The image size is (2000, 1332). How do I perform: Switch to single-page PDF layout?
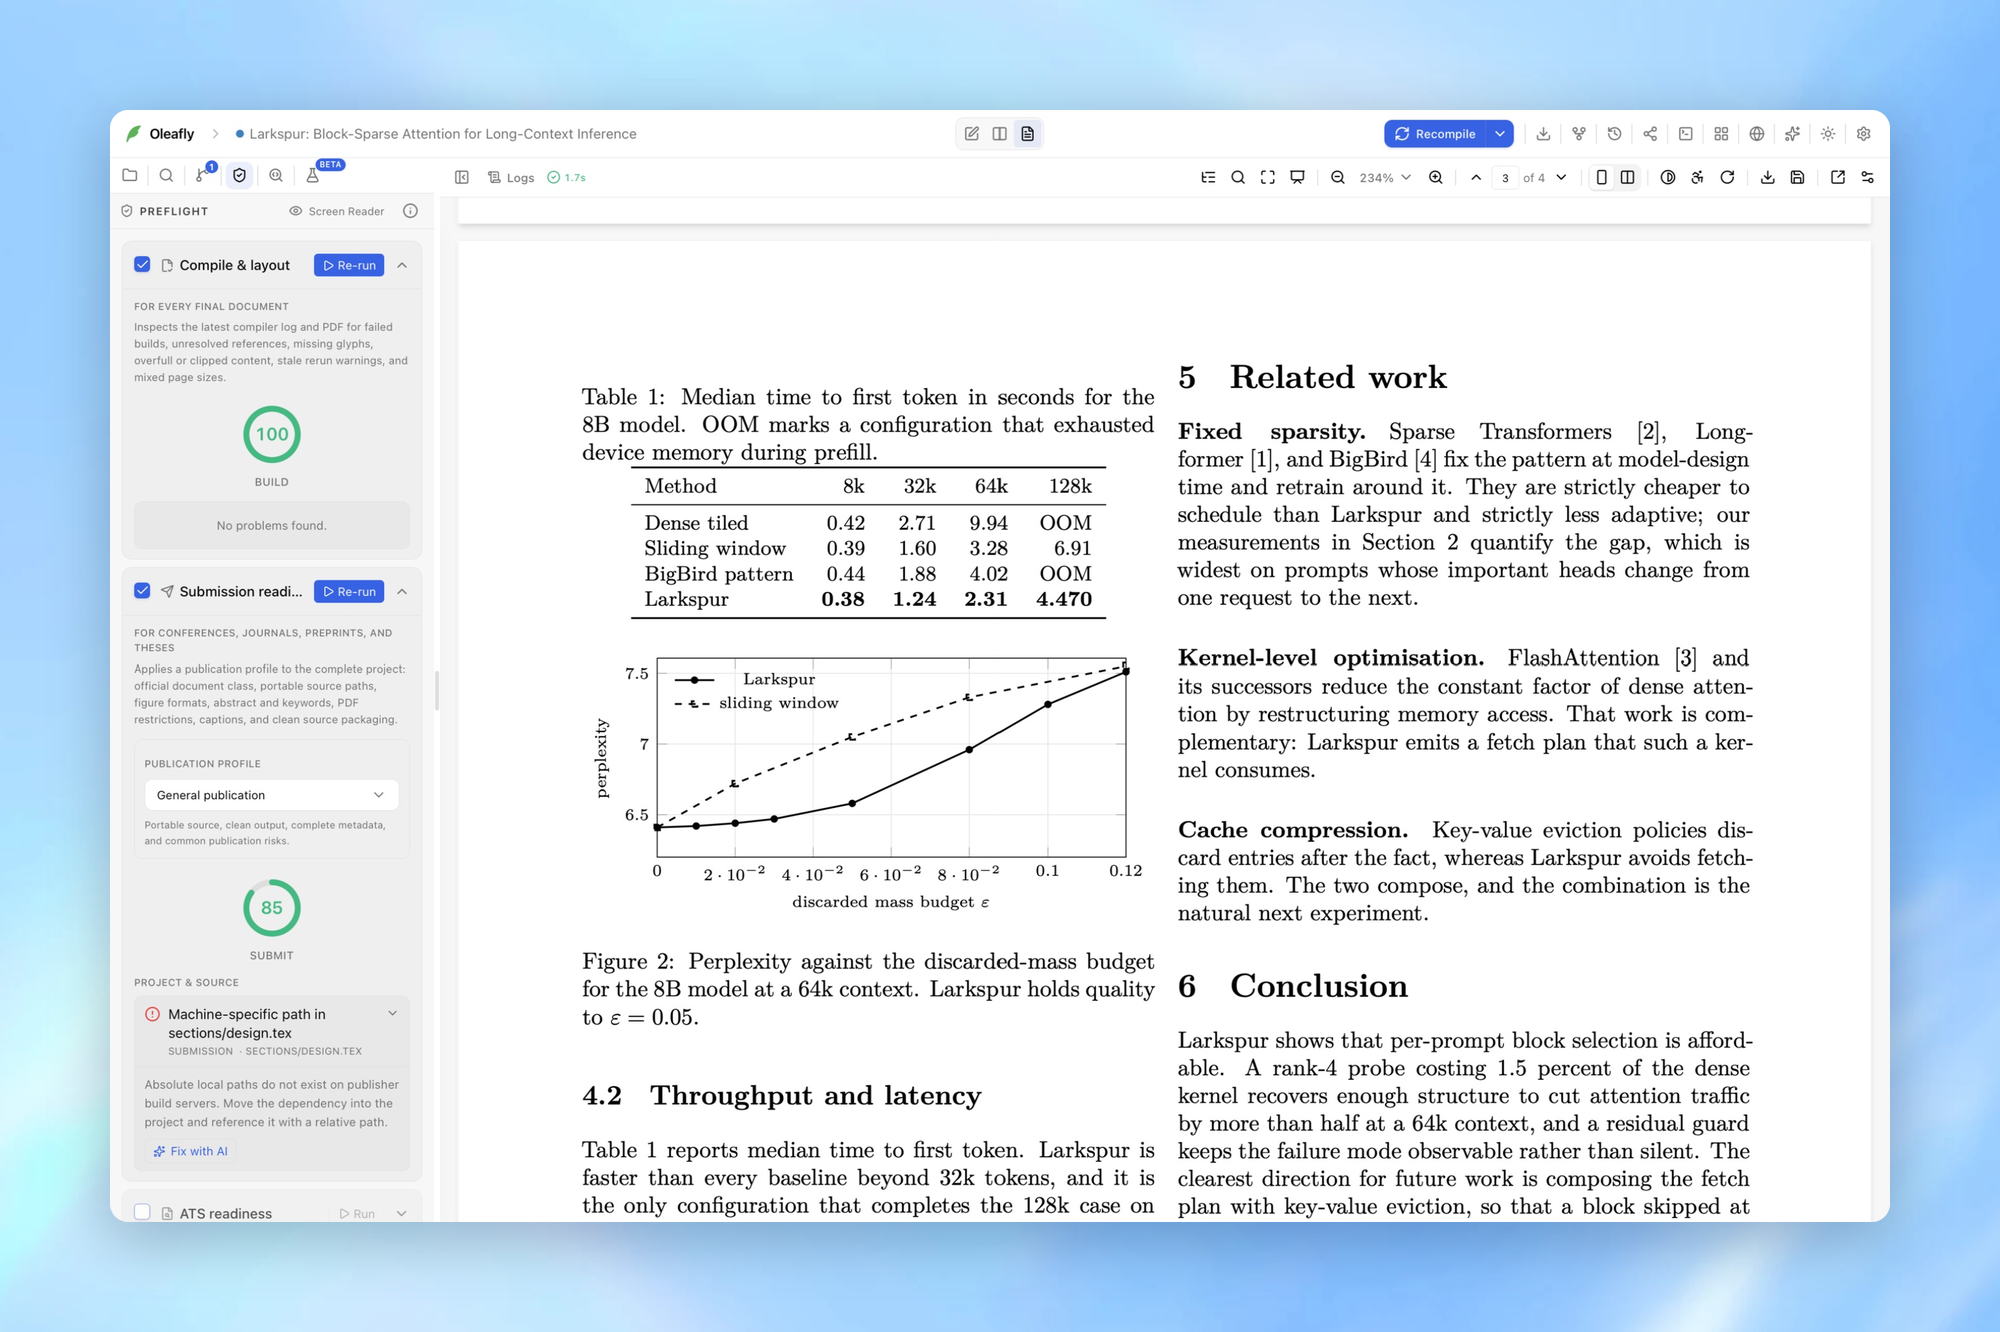click(x=1601, y=177)
